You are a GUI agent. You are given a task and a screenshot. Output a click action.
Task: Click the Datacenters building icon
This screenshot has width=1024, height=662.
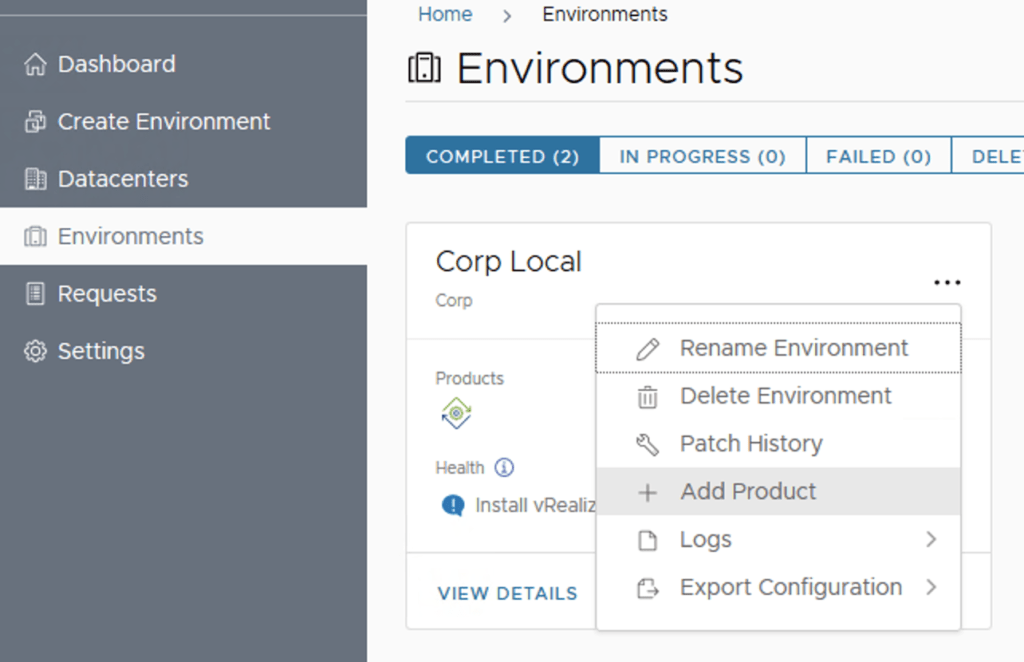click(35, 180)
